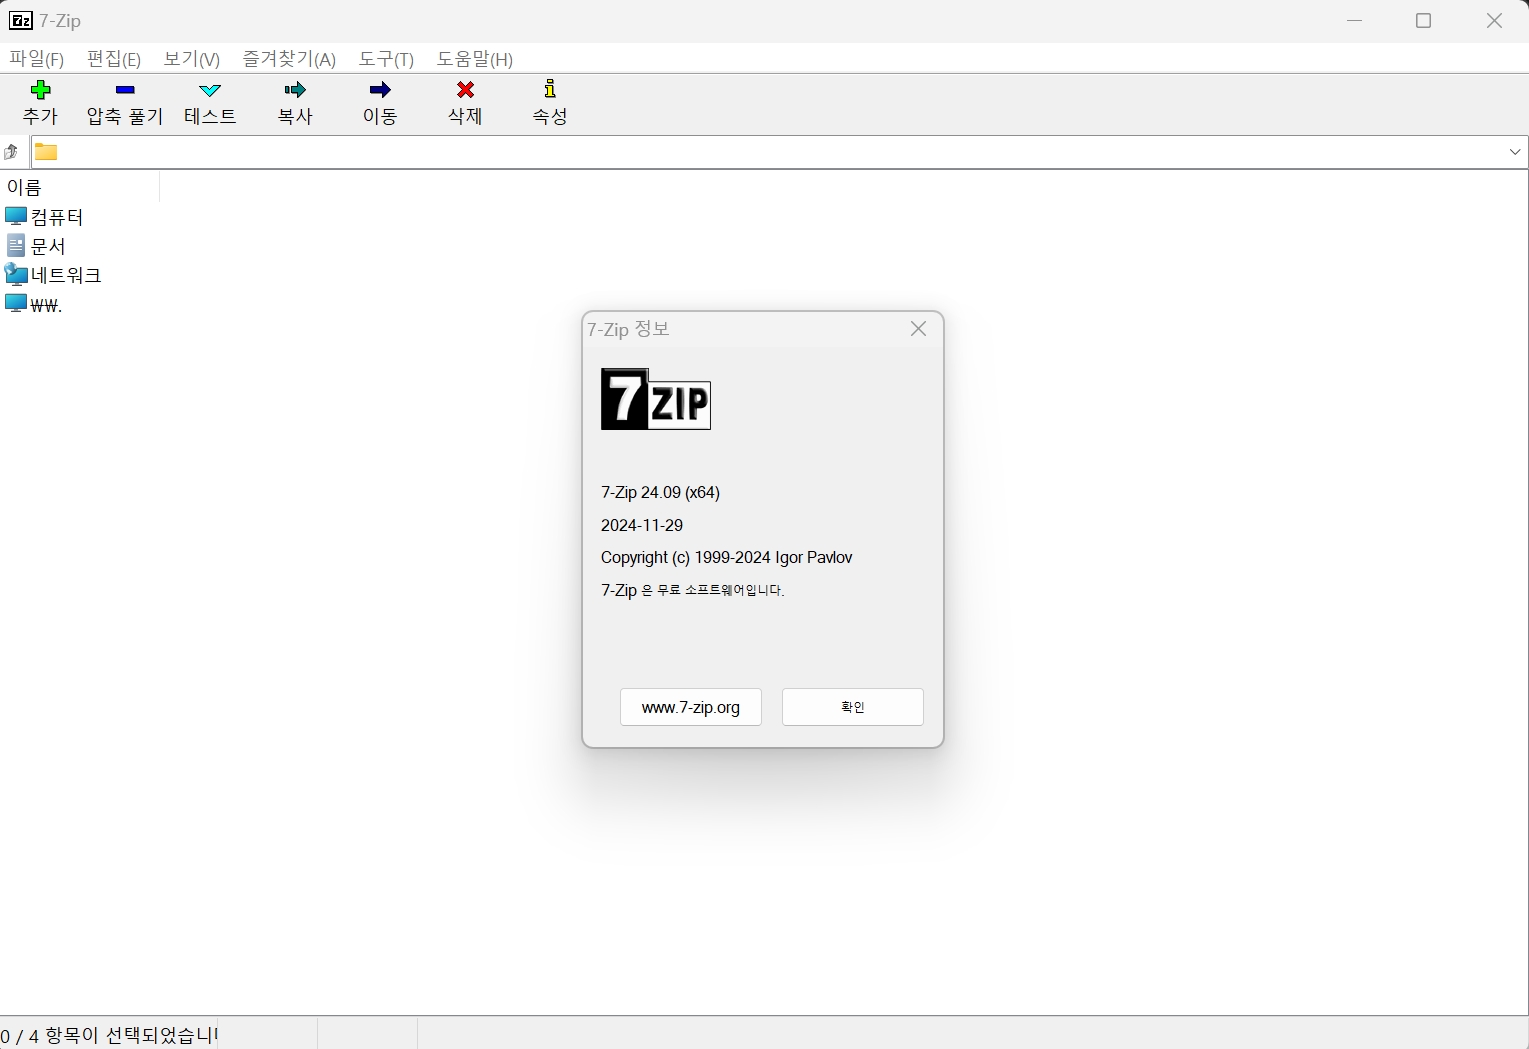Click the 문서 document icon

[x=16, y=245]
